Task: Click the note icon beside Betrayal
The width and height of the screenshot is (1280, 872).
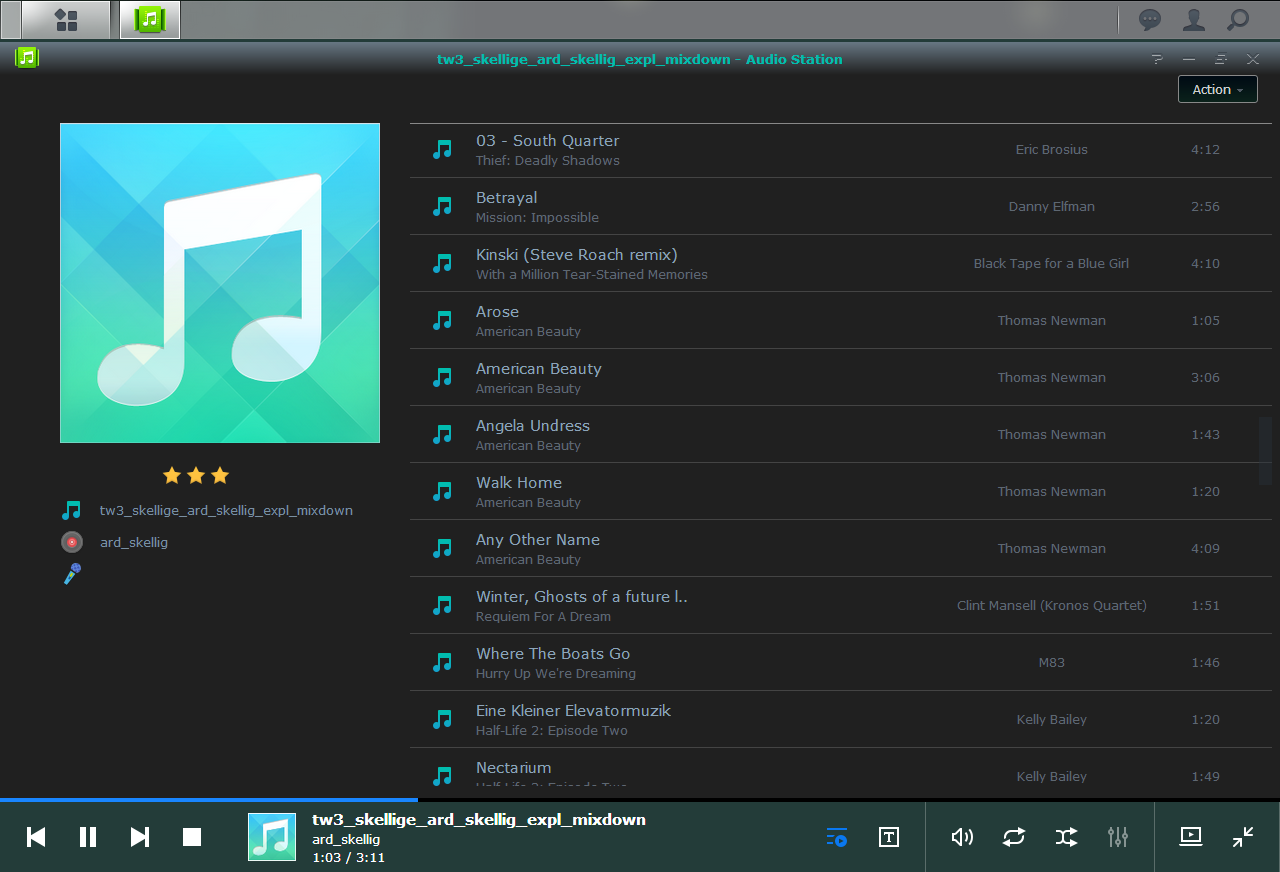Action: 442,206
